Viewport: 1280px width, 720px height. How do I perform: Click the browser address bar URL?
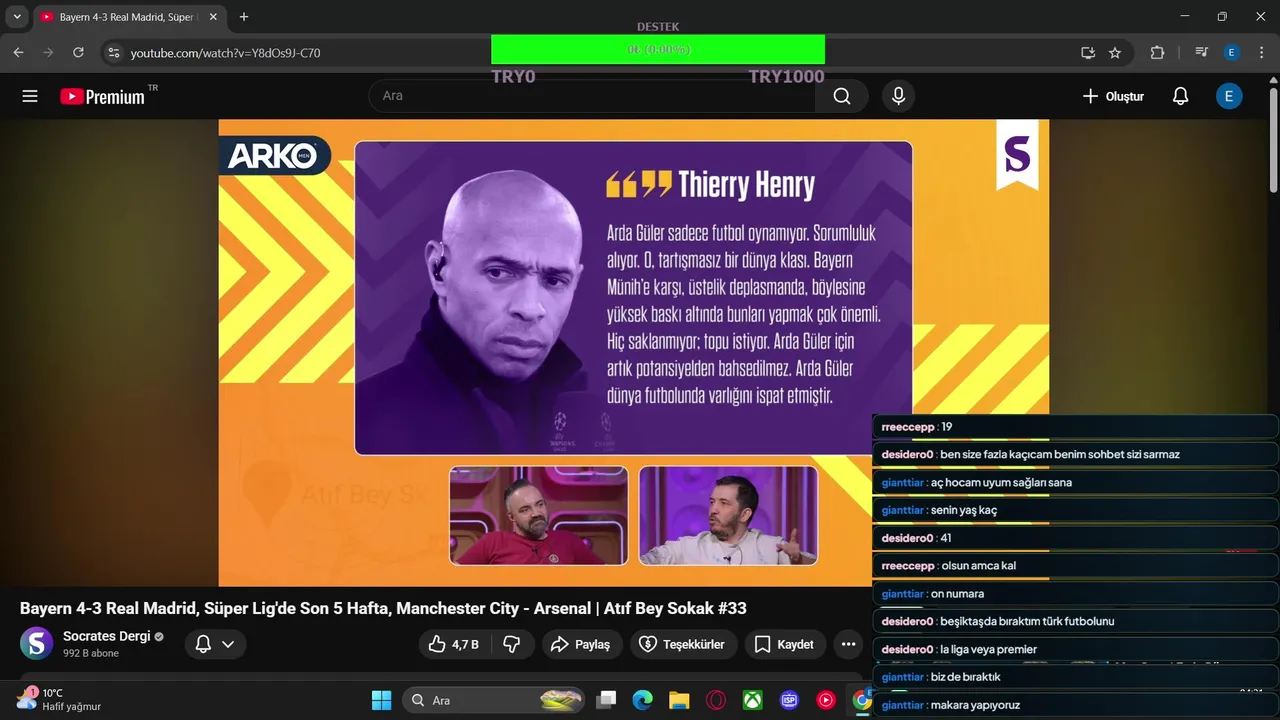point(226,52)
